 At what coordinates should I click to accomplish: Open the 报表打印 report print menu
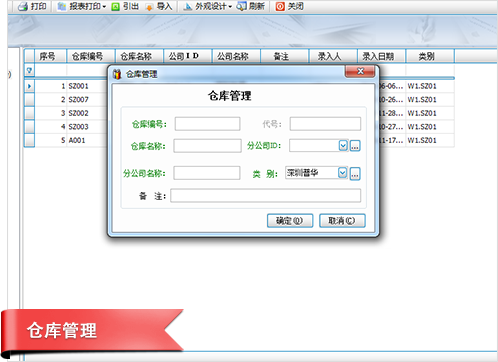tap(82, 6)
